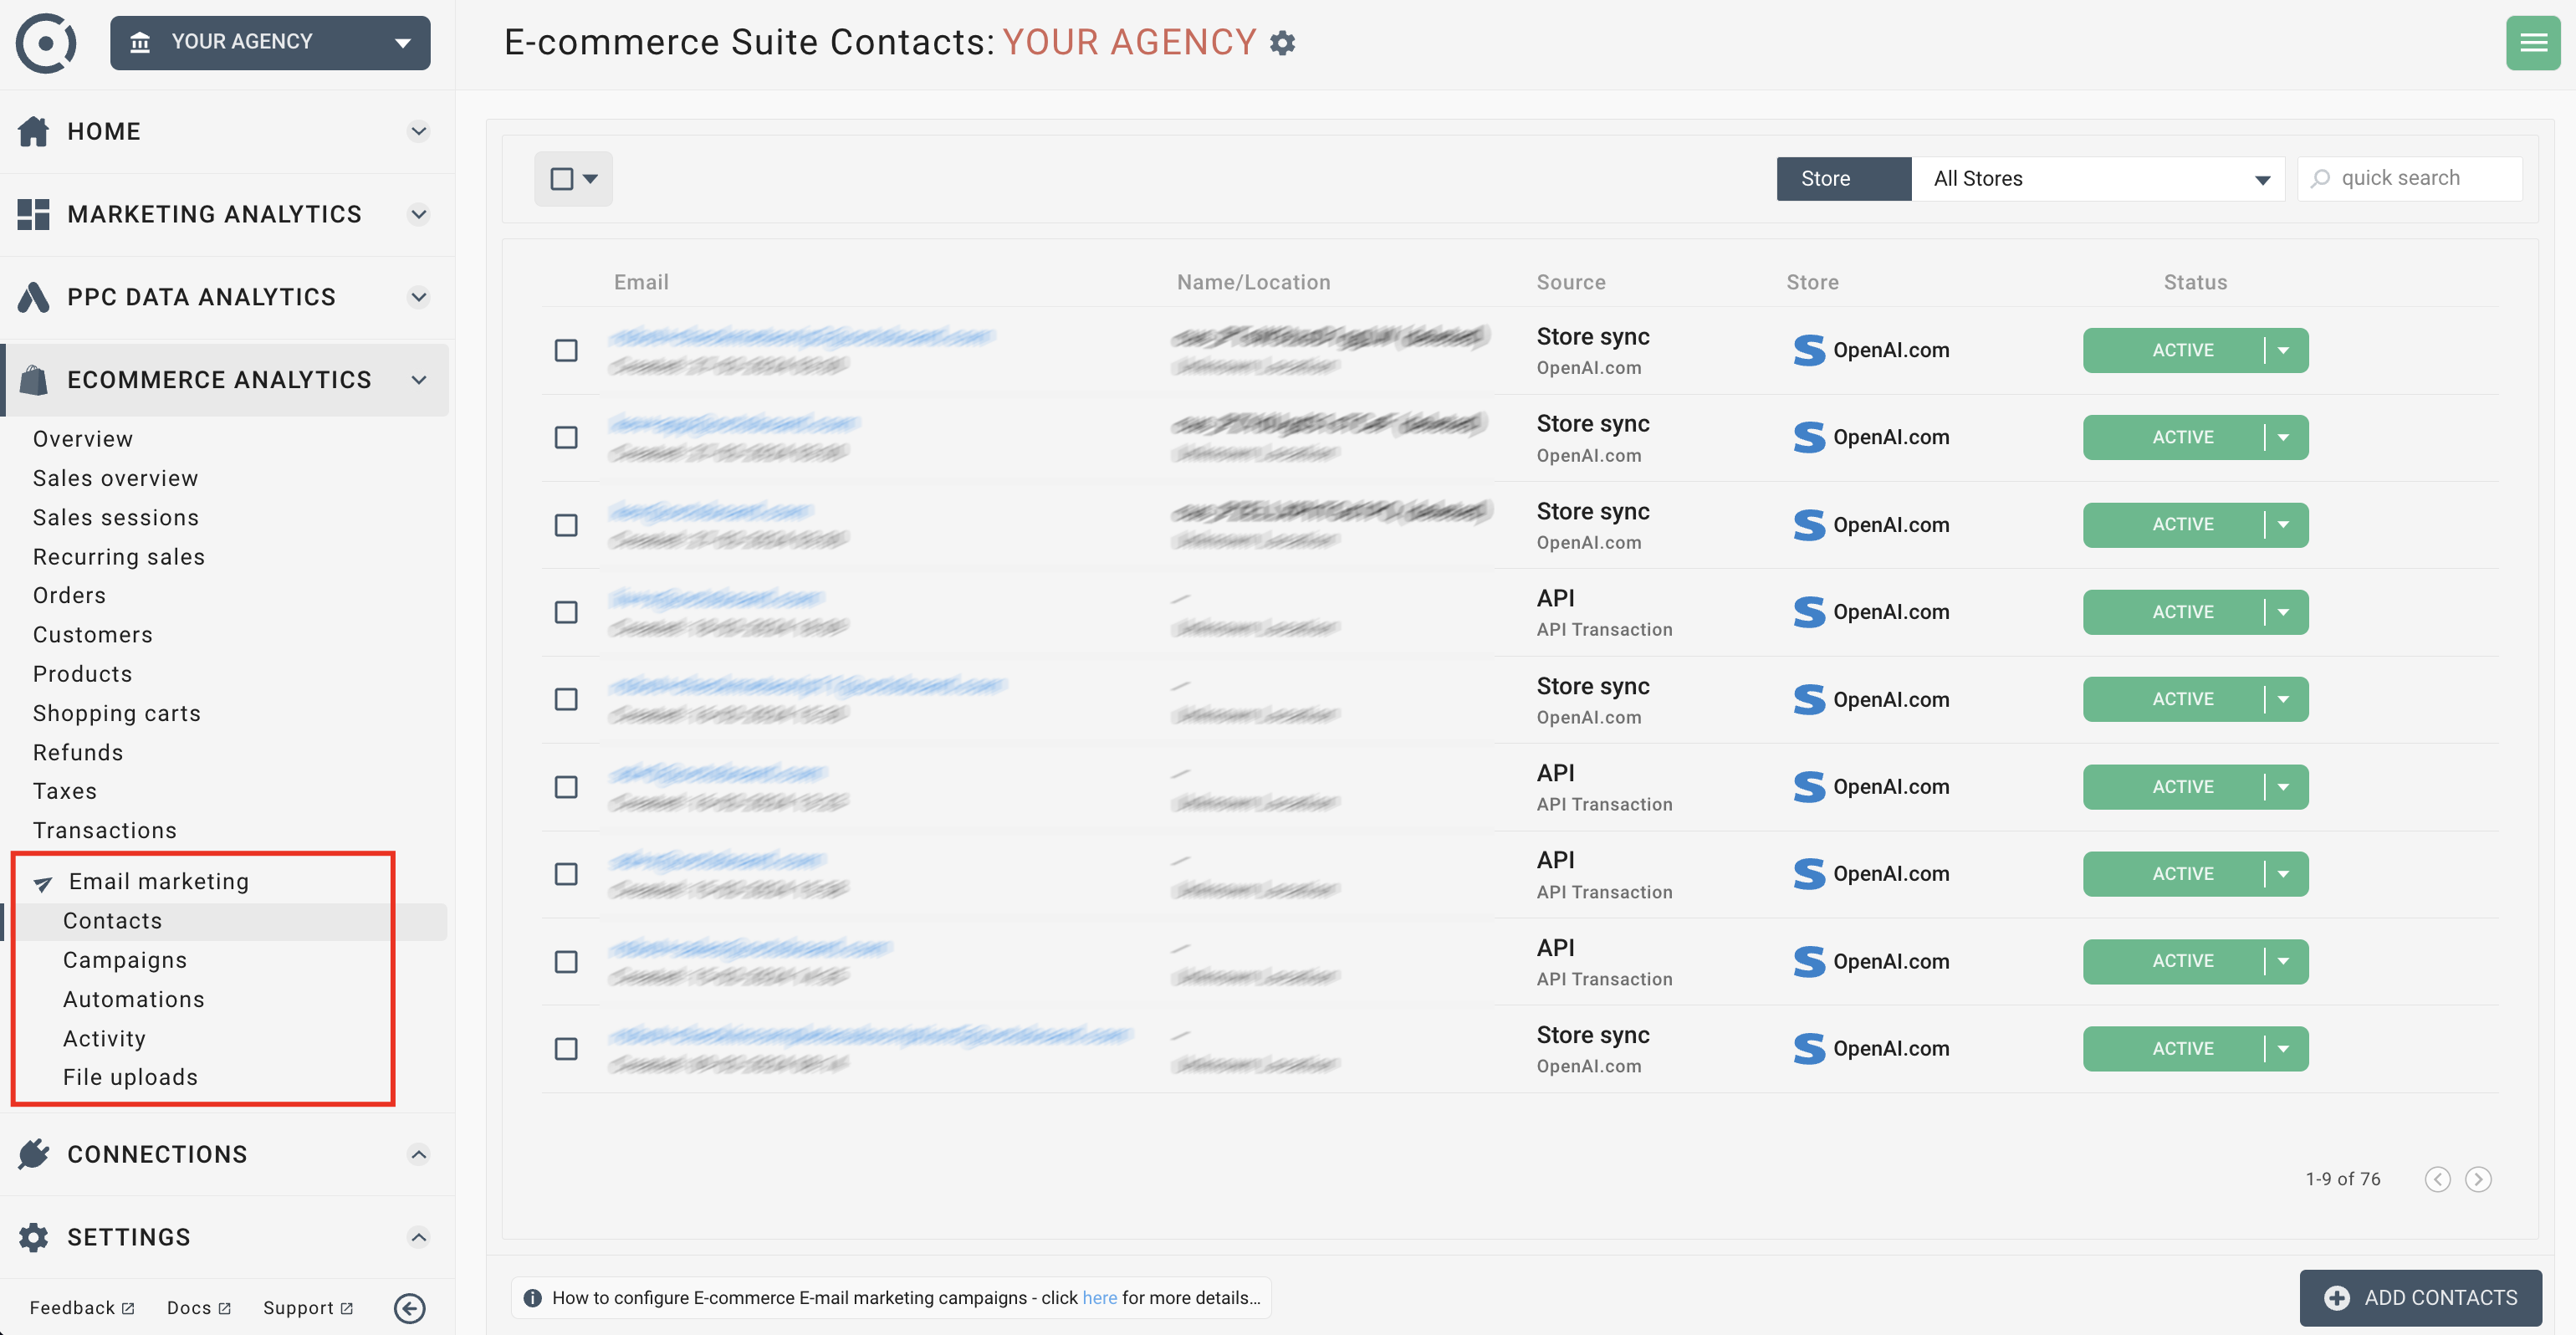Open status dropdown arrow in first row
Viewport: 2576px width, 1335px height.
[2284, 350]
